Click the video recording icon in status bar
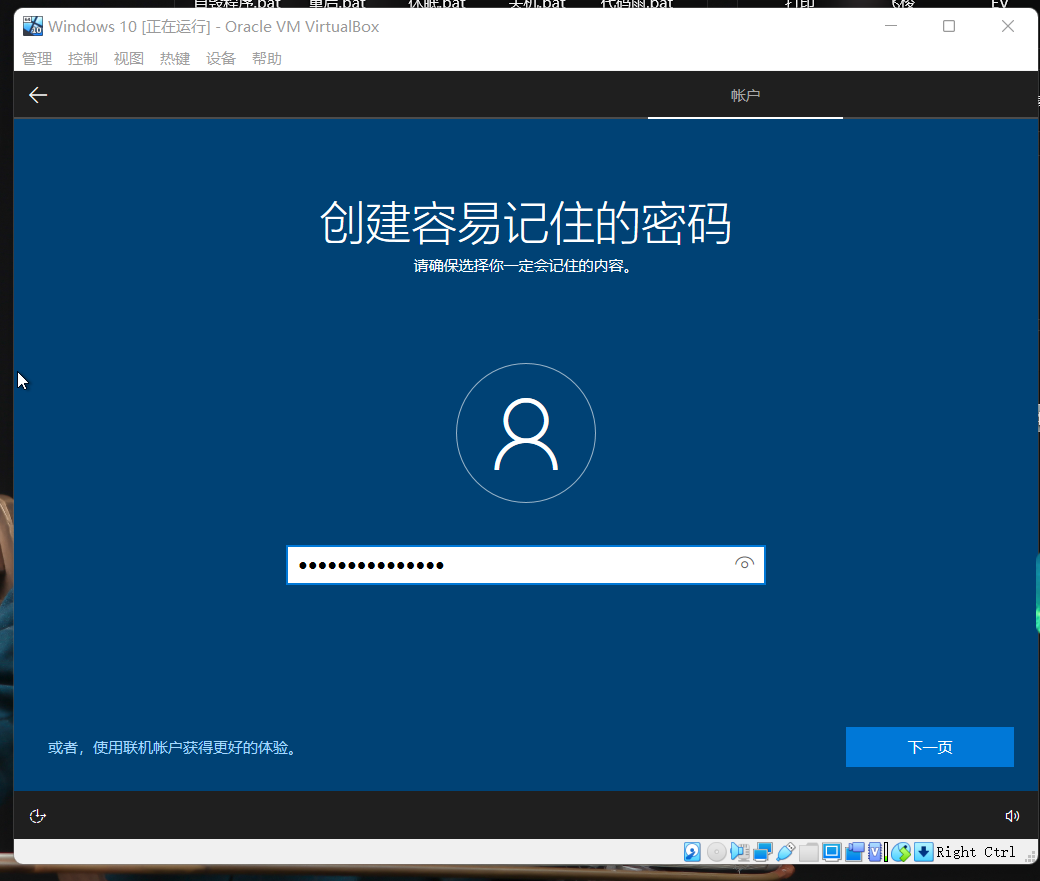1040x881 pixels. pos(855,851)
